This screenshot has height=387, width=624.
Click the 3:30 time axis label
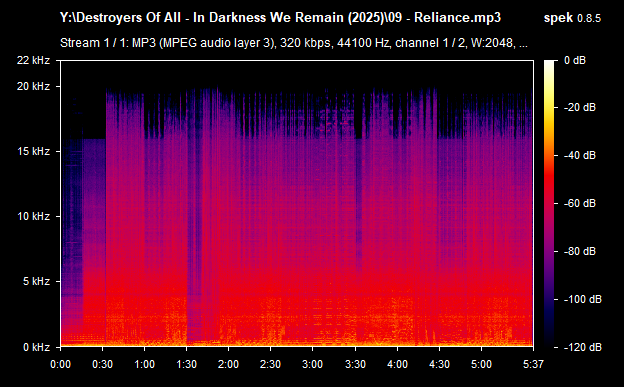pyautogui.click(x=355, y=364)
